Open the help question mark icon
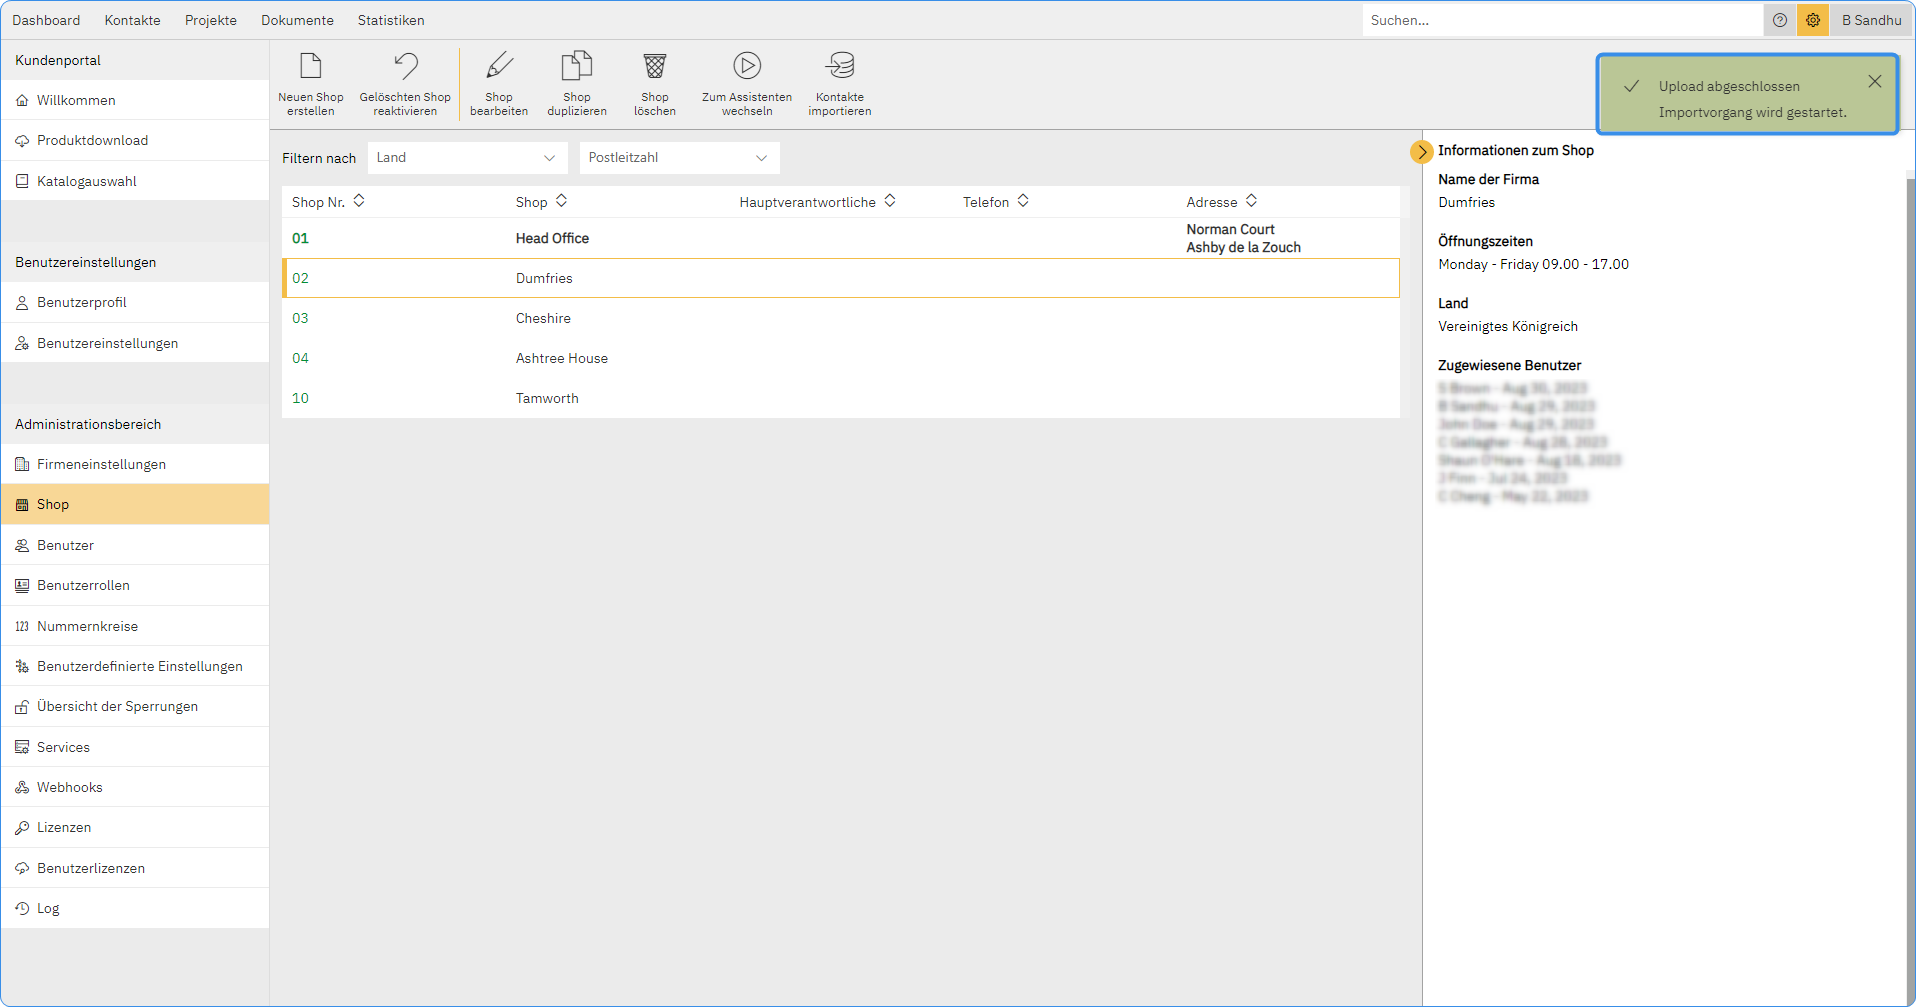The image size is (1916, 1007). 1779,20
